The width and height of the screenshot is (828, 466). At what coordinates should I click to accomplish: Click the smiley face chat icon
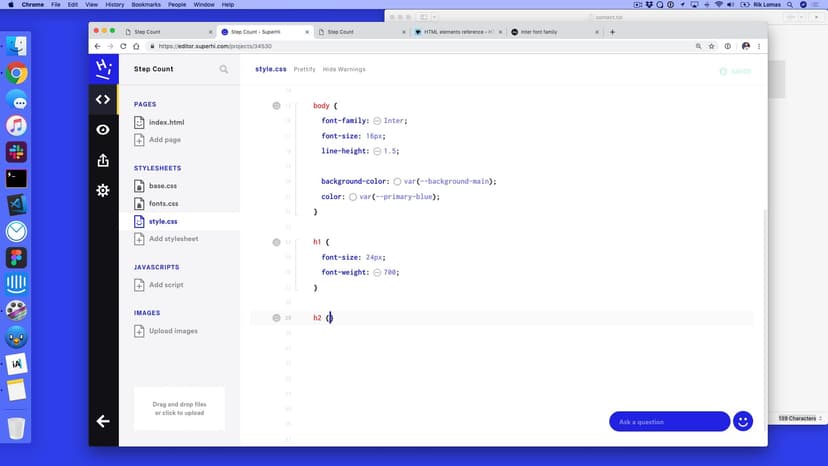pos(742,421)
